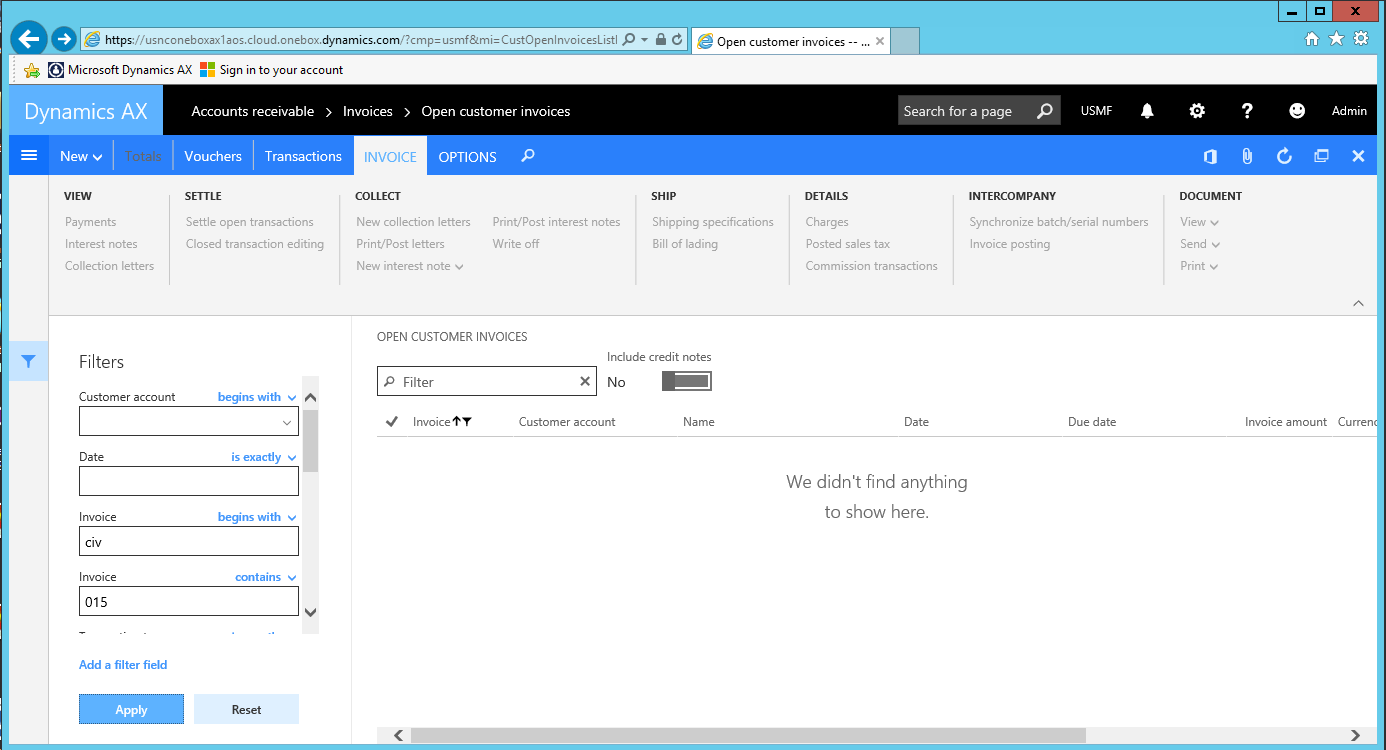
Task: Open the settings gear icon
Action: (x=1197, y=111)
